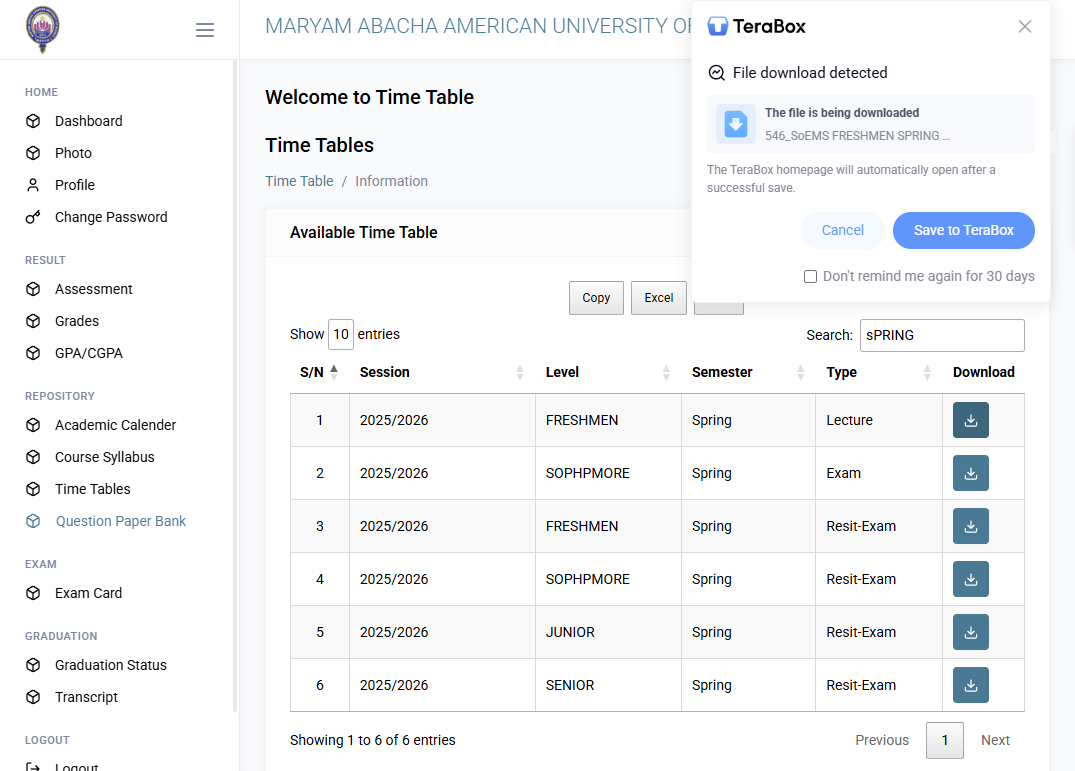Image resolution: width=1075 pixels, height=771 pixels.
Task: Click the Transcript cube icon
Action: point(33,697)
